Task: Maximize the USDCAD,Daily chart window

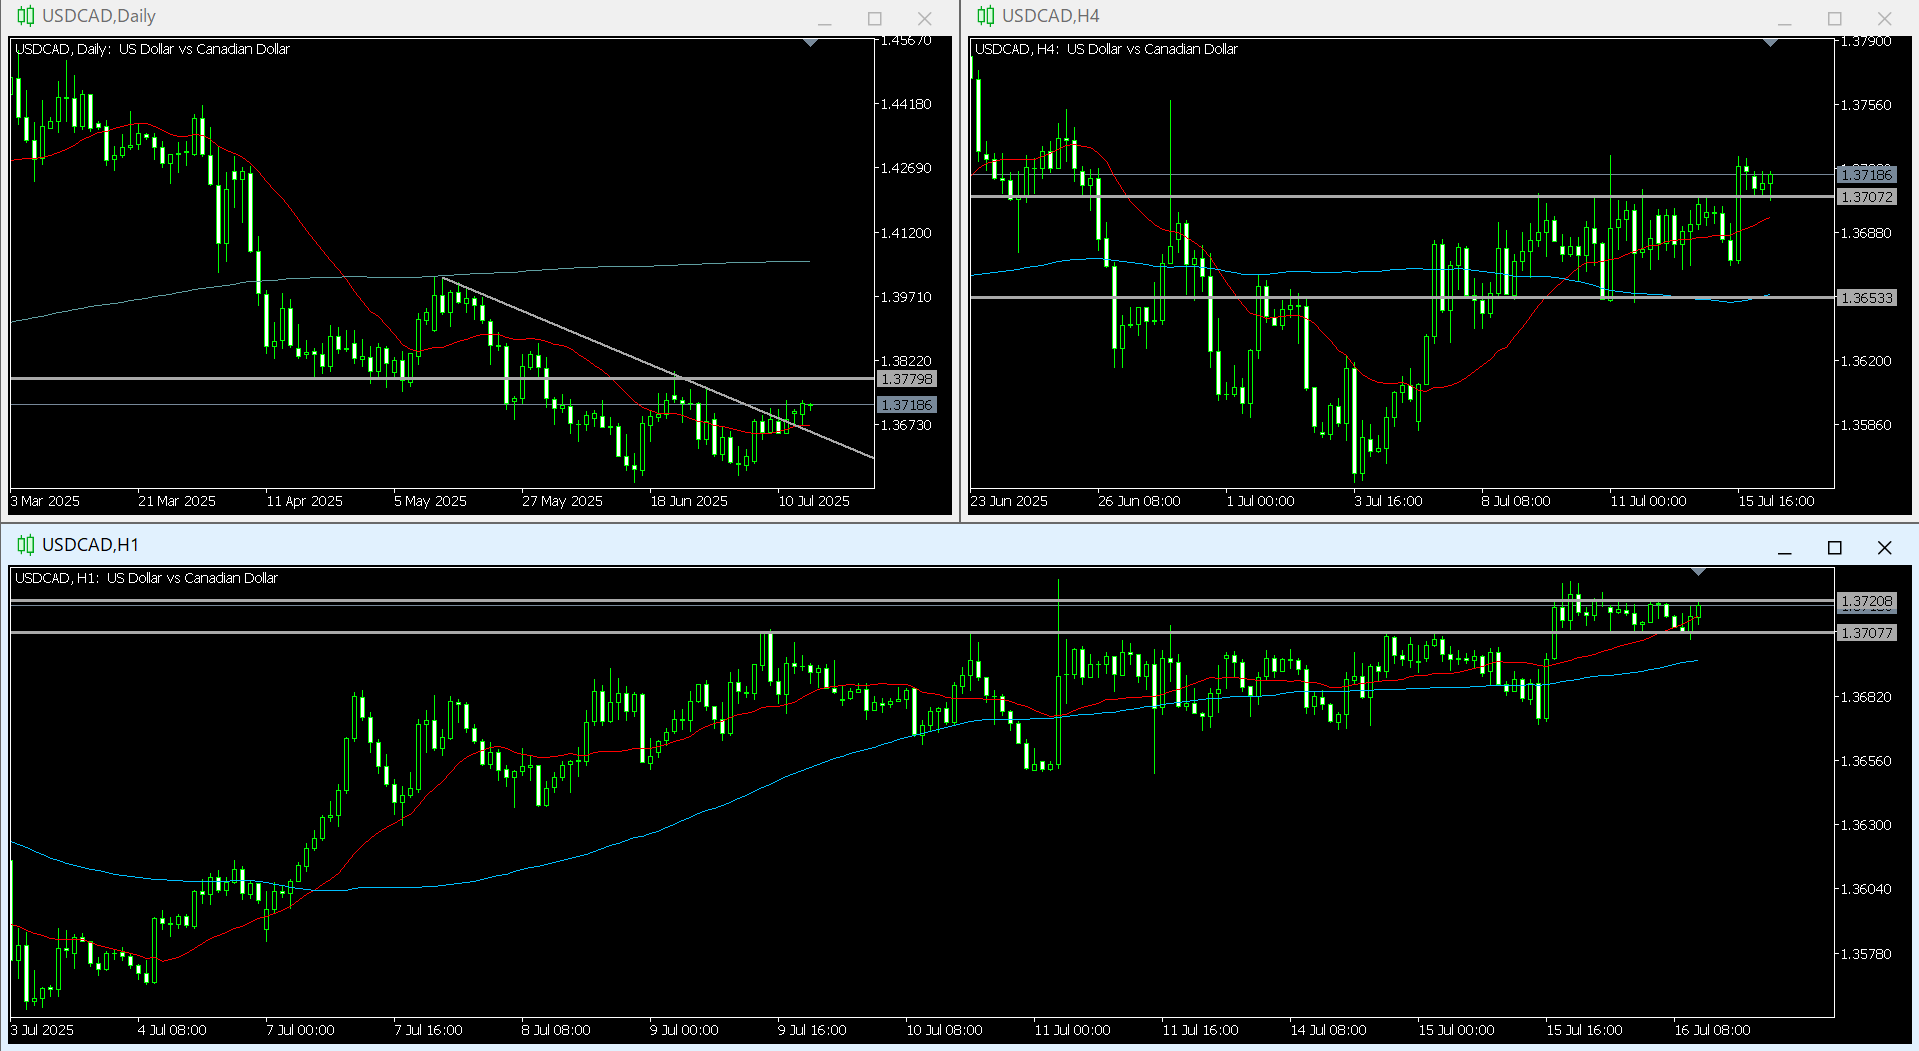Action: (875, 18)
